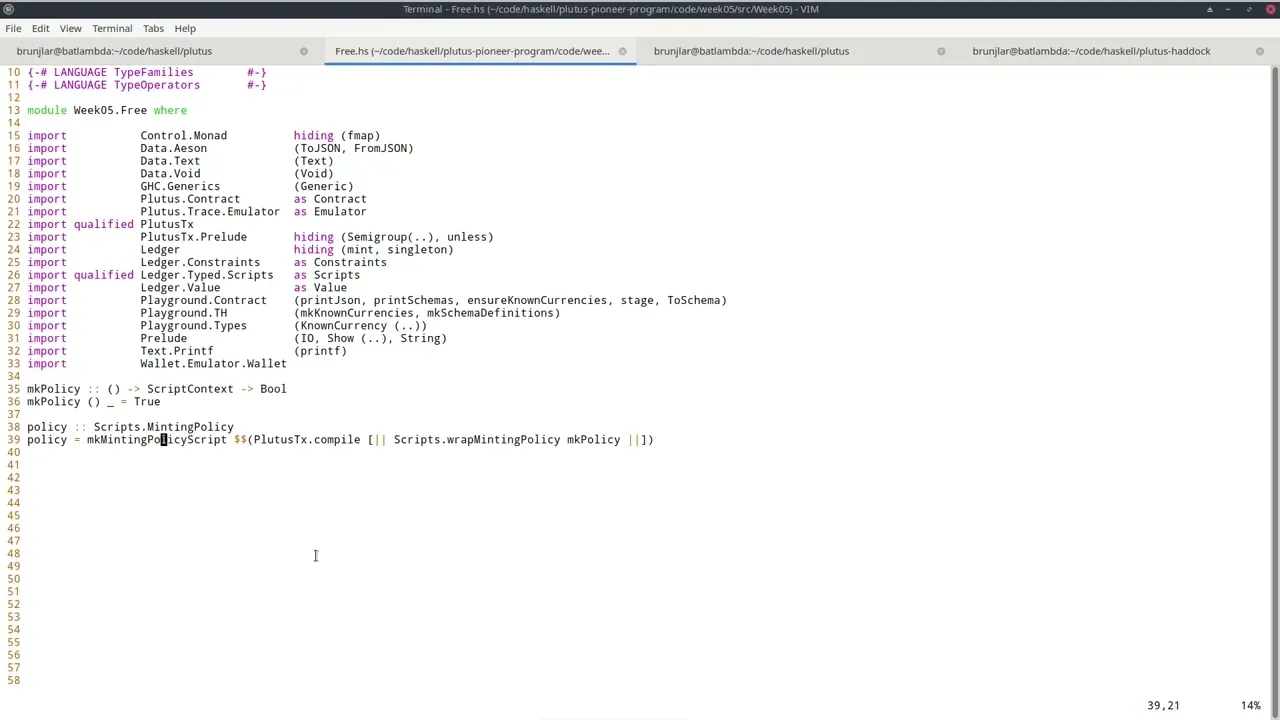Screen dimensions: 1280x720
Task: Close the leftmost plutus terminal tab
Action: (x=304, y=51)
